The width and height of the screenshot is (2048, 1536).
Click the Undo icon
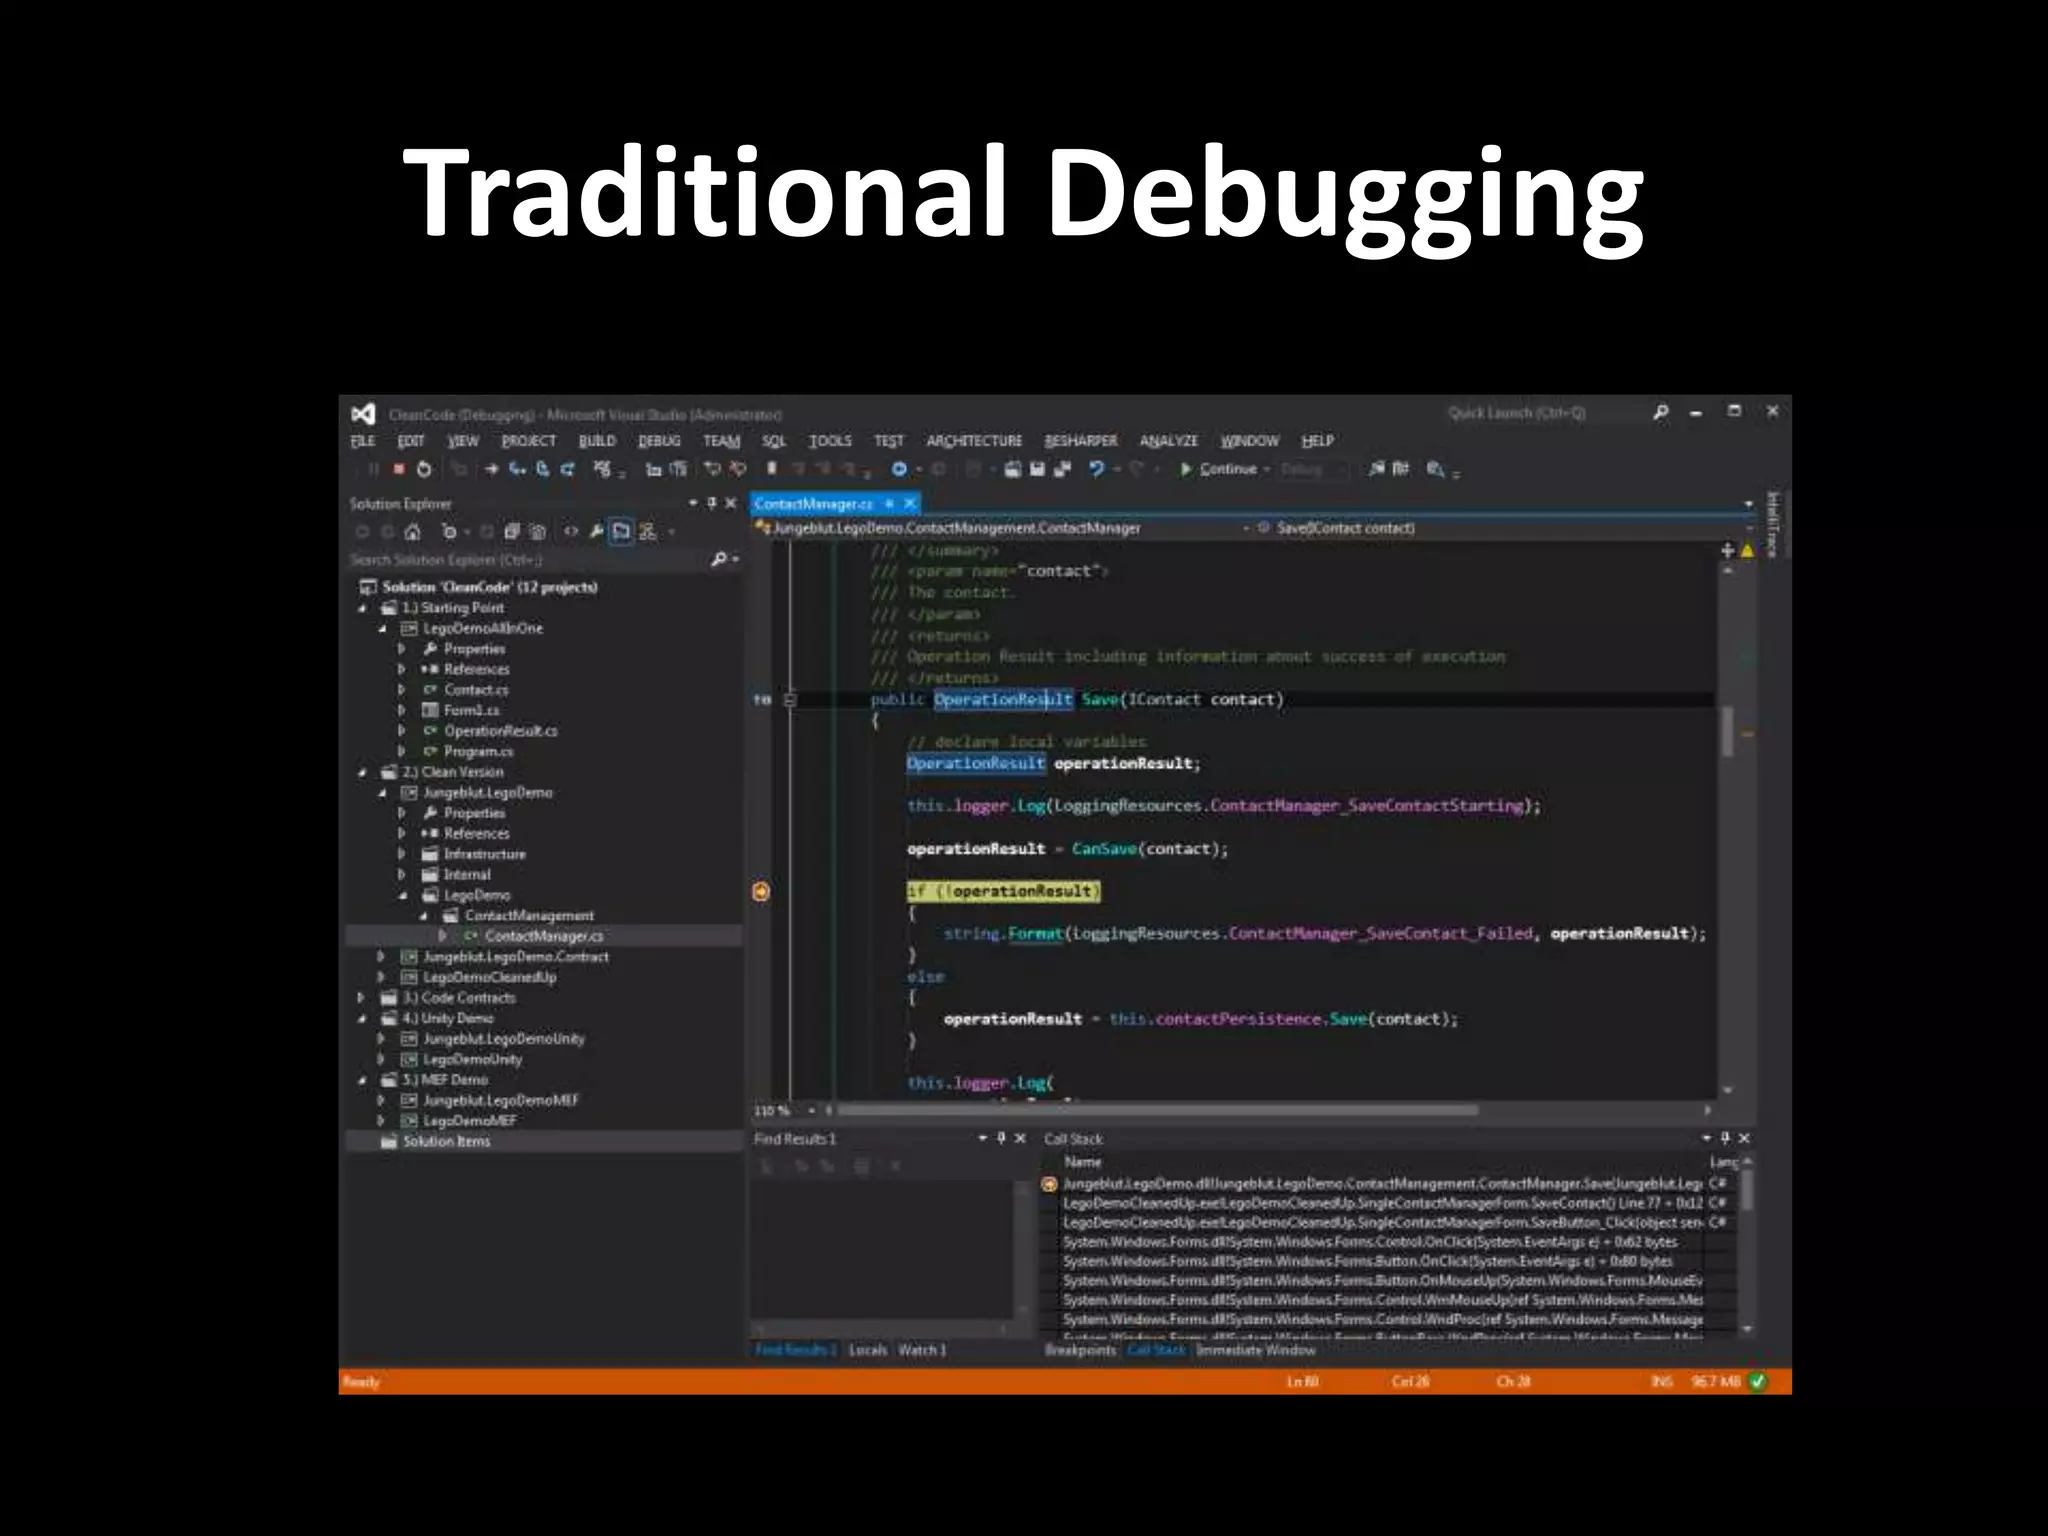[x=1097, y=469]
